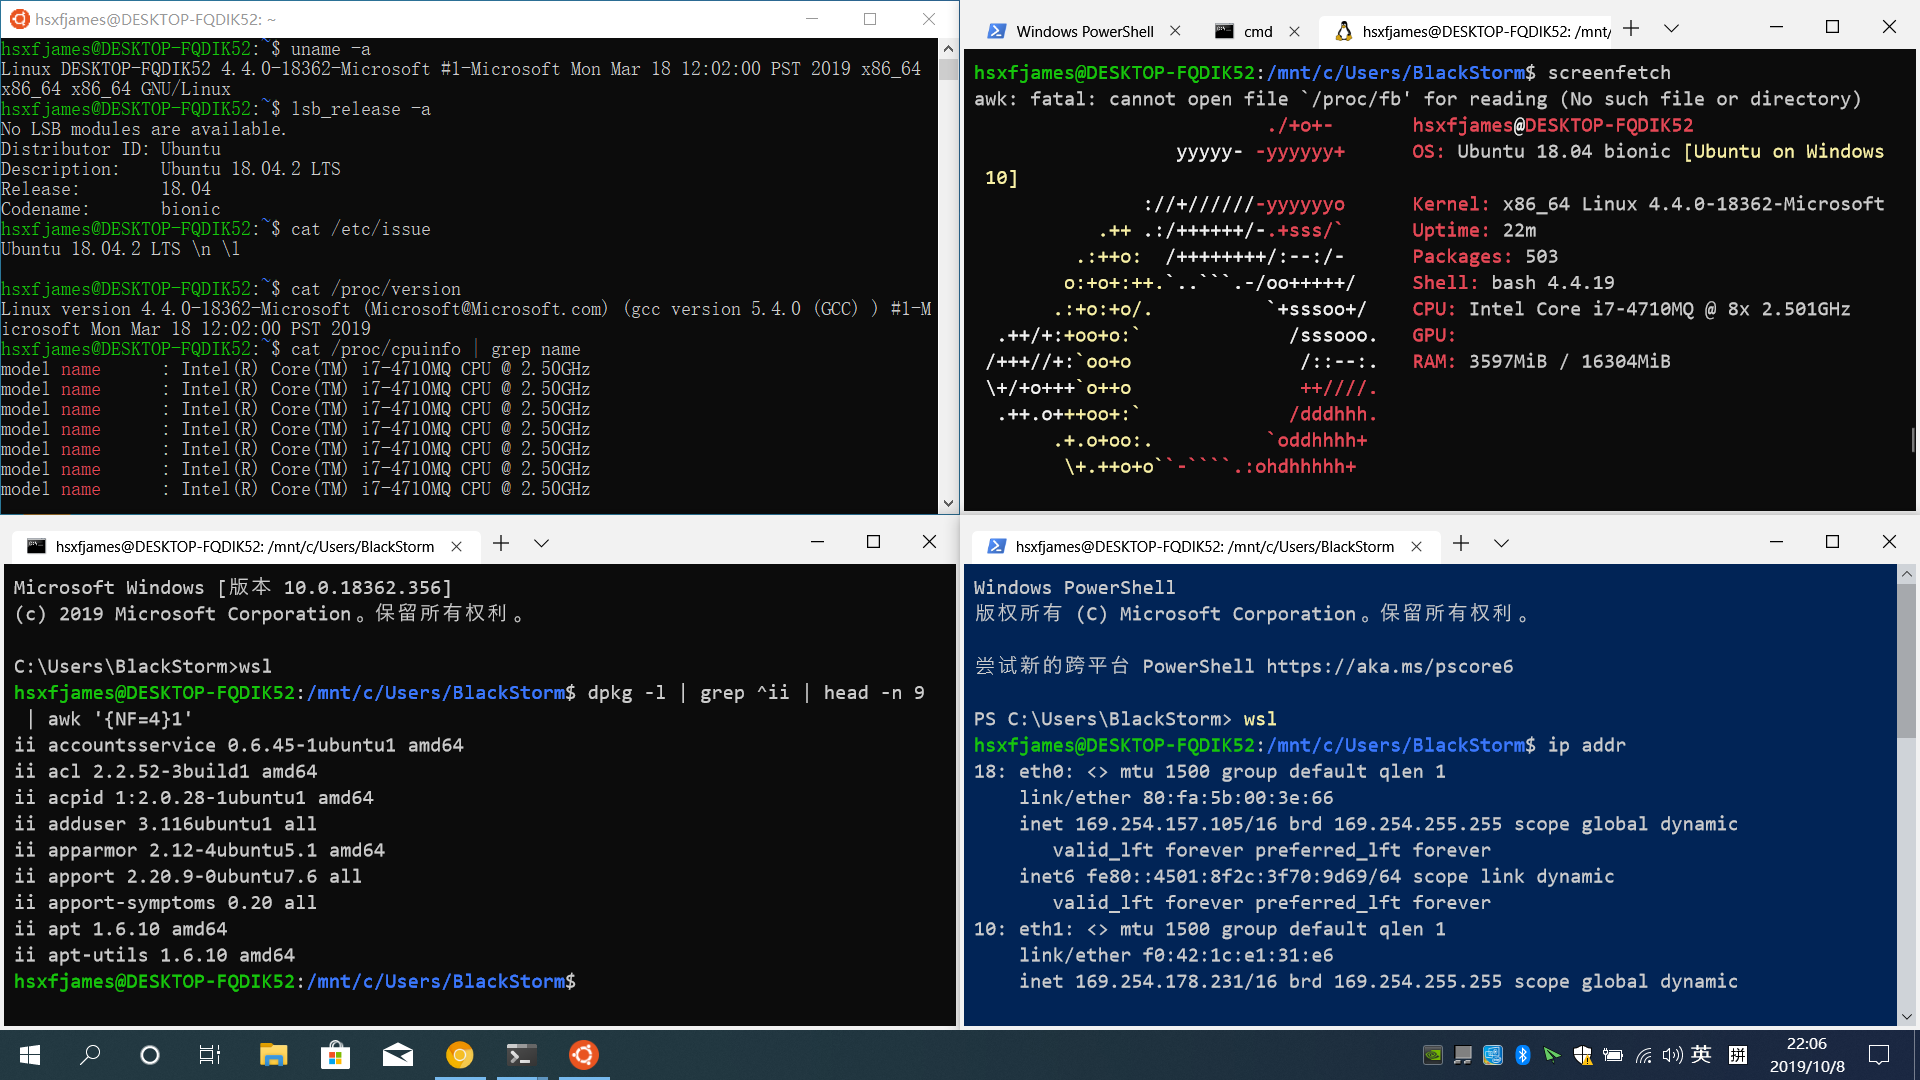Click Linux penguin icon on top-right terminal tab

point(1344,31)
